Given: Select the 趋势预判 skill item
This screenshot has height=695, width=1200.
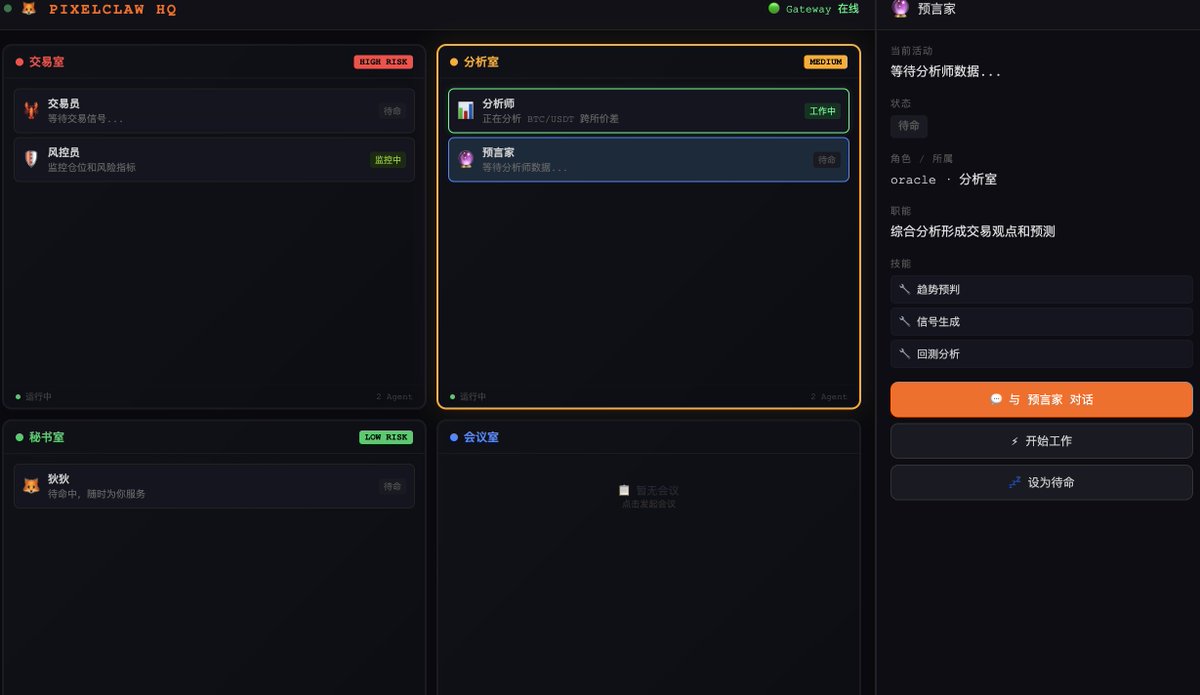Looking at the screenshot, I should 1041,290.
